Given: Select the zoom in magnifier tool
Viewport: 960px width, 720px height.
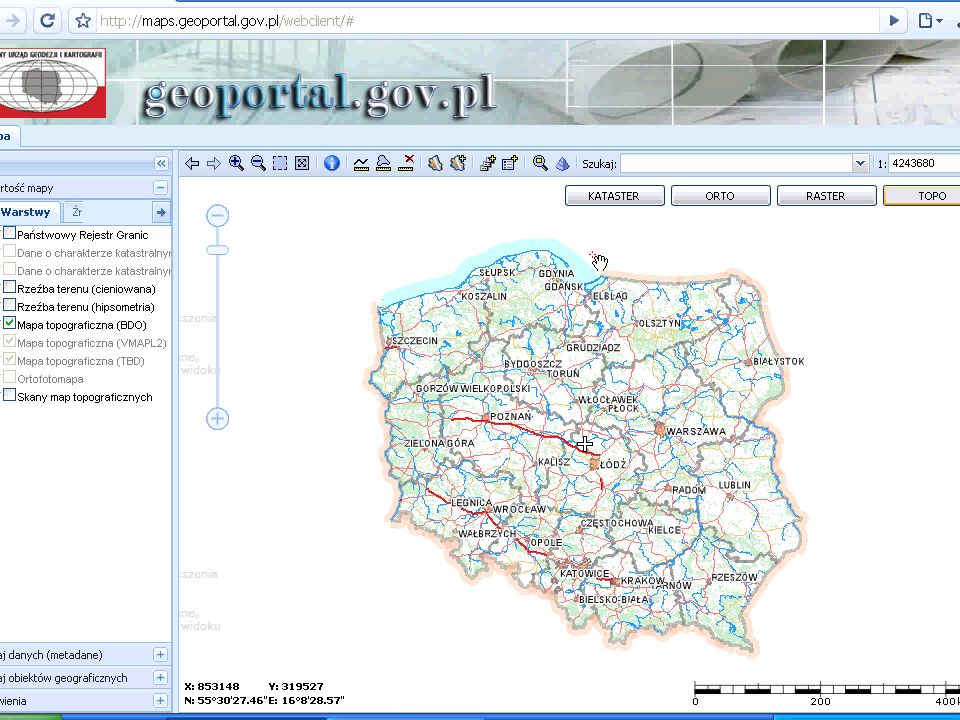Looking at the screenshot, I should click(236, 163).
